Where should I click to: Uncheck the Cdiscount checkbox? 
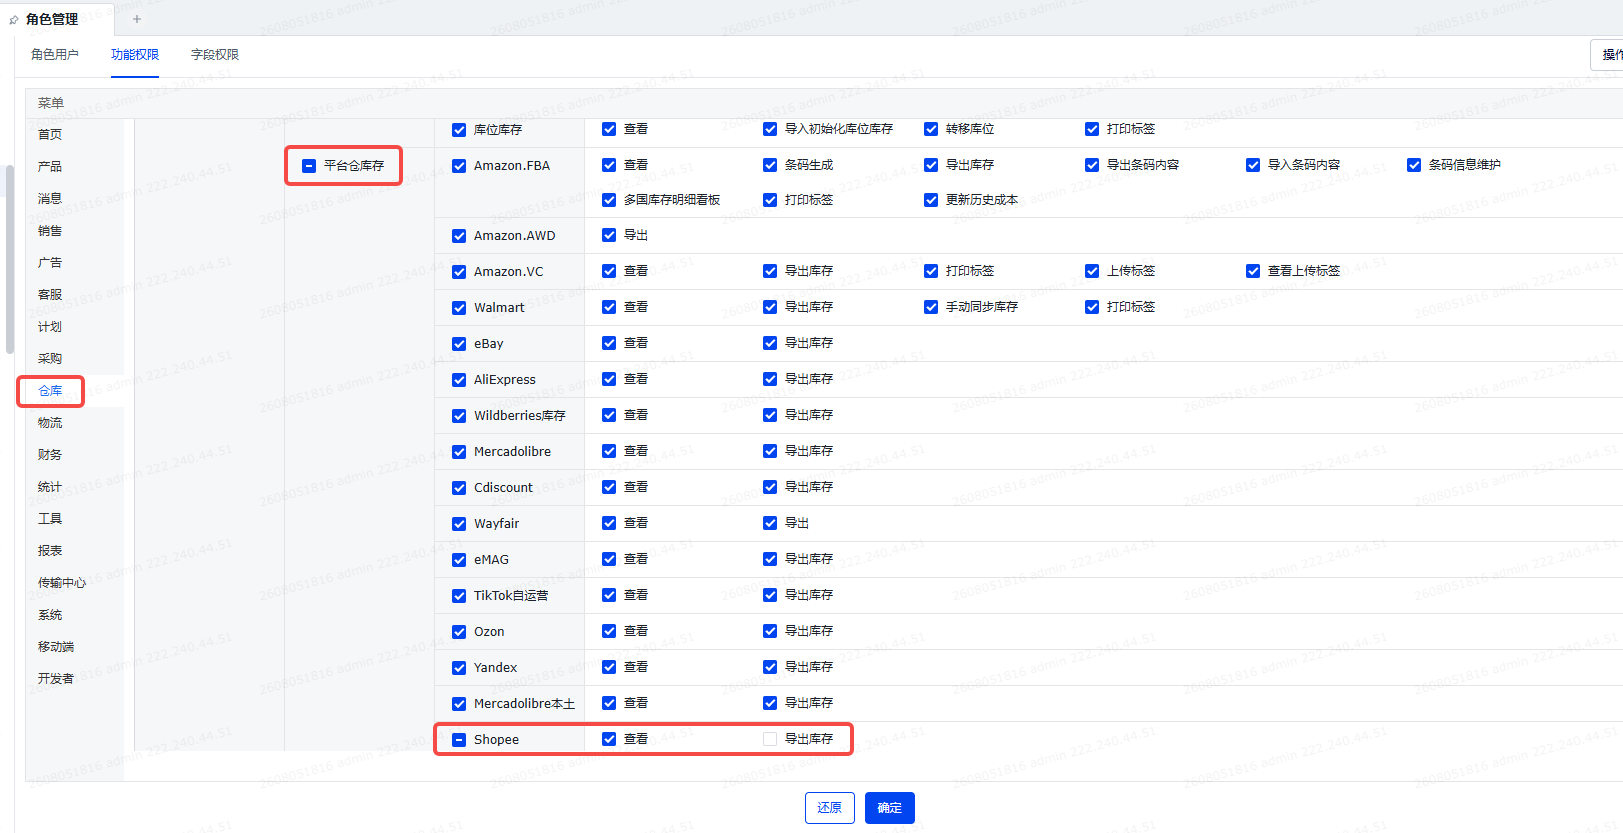459,488
